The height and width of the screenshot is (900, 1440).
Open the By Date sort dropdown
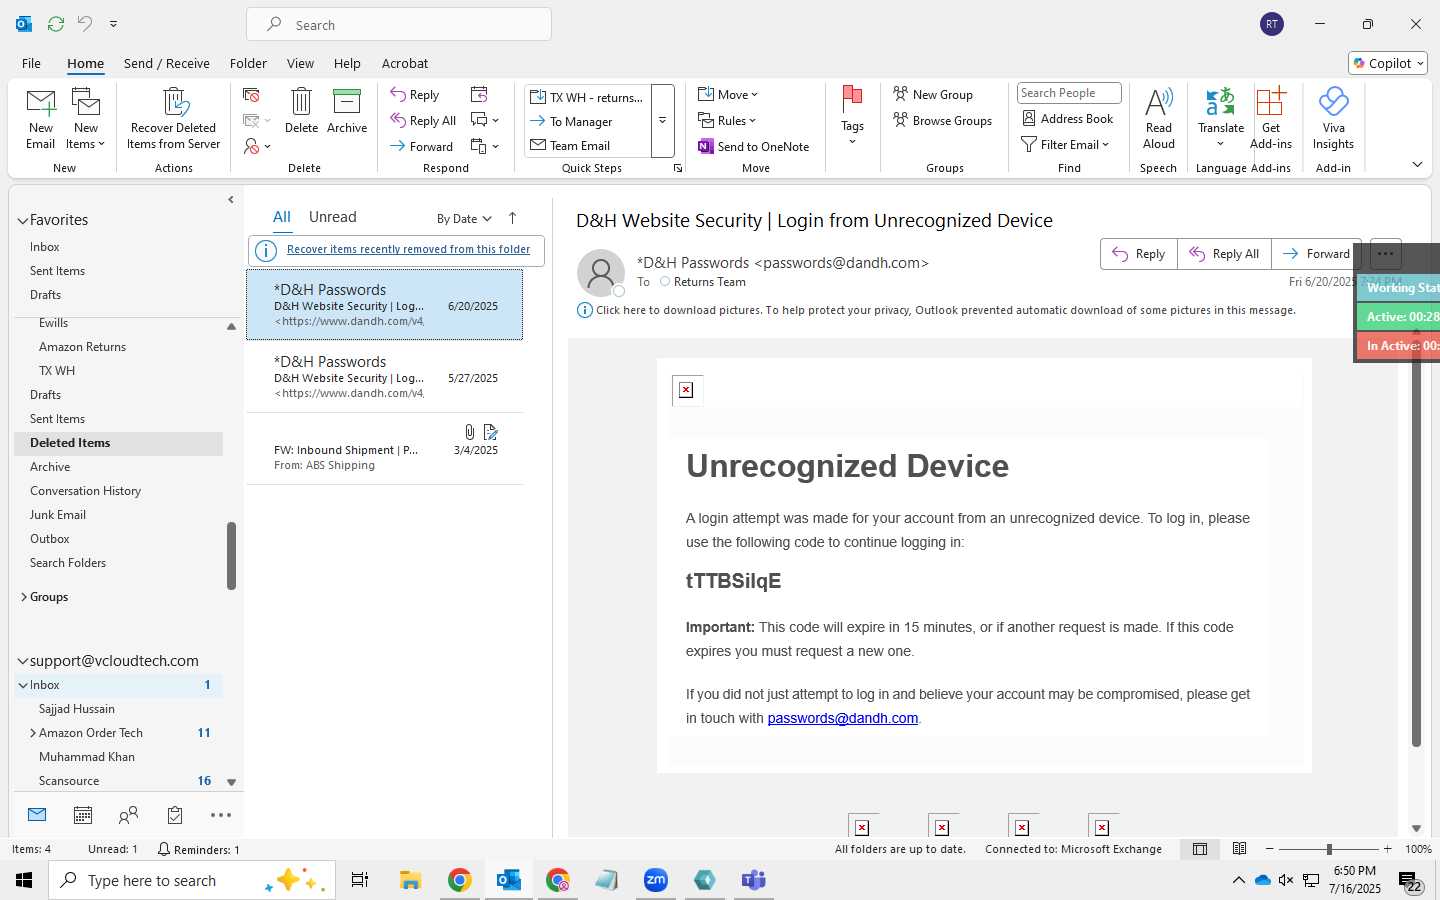[x=464, y=219]
